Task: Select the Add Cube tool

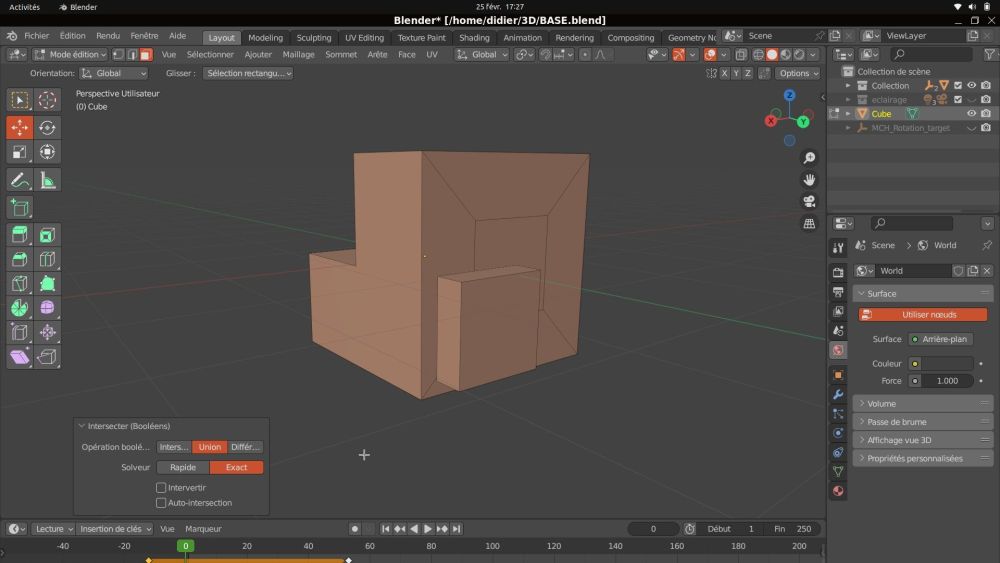Action: point(19,208)
